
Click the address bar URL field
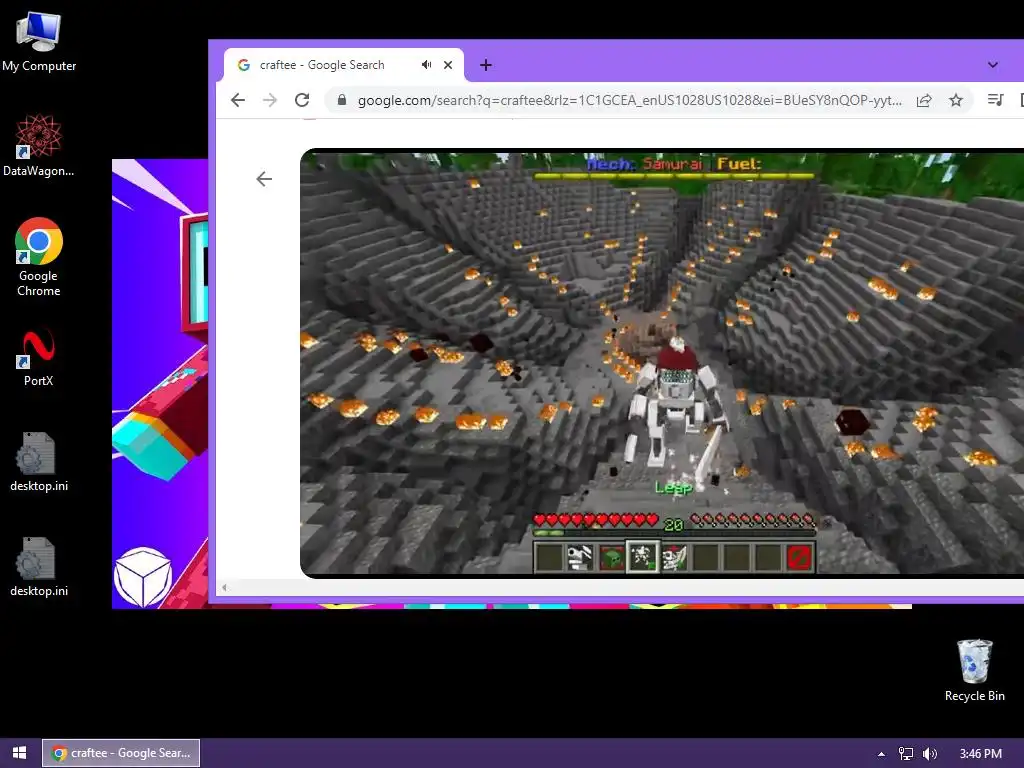pos(630,100)
